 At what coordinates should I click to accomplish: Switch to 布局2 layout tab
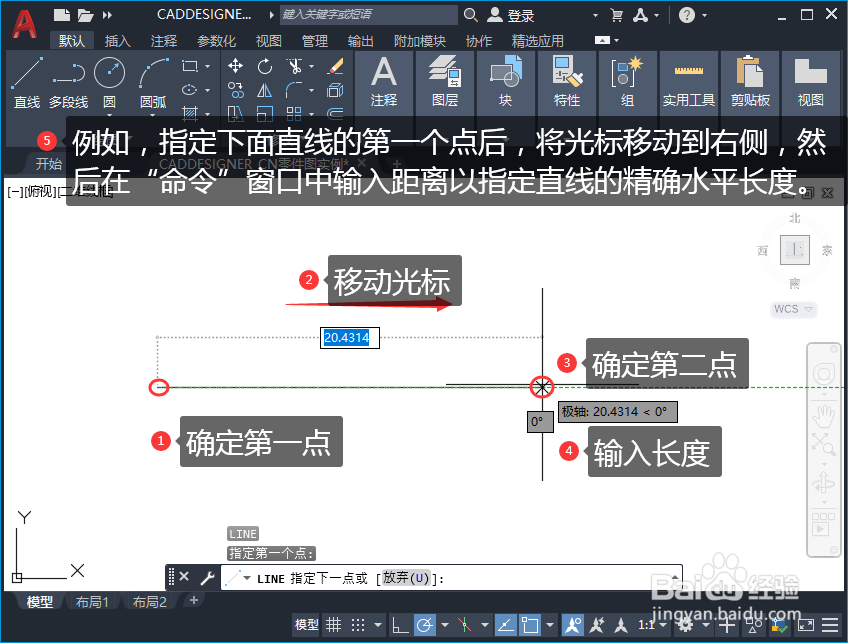click(149, 601)
